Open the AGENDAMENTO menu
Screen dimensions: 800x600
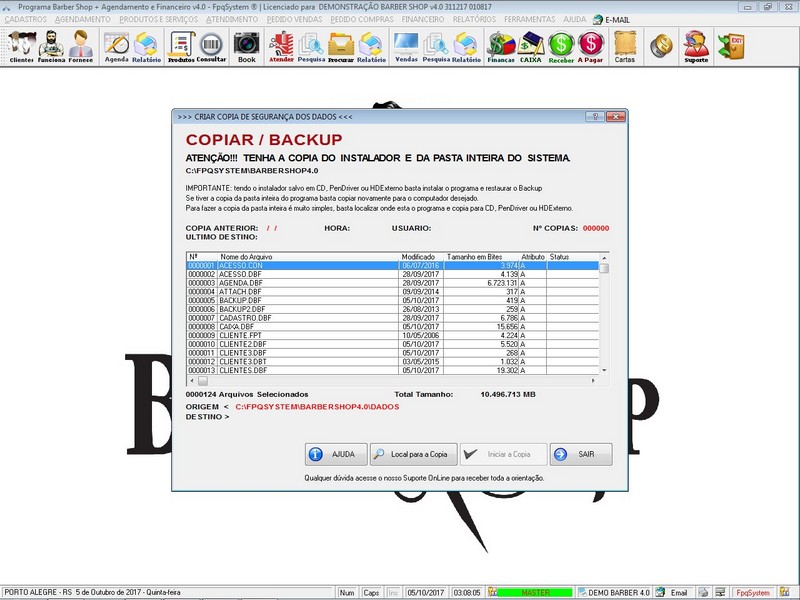pyautogui.click(x=83, y=19)
